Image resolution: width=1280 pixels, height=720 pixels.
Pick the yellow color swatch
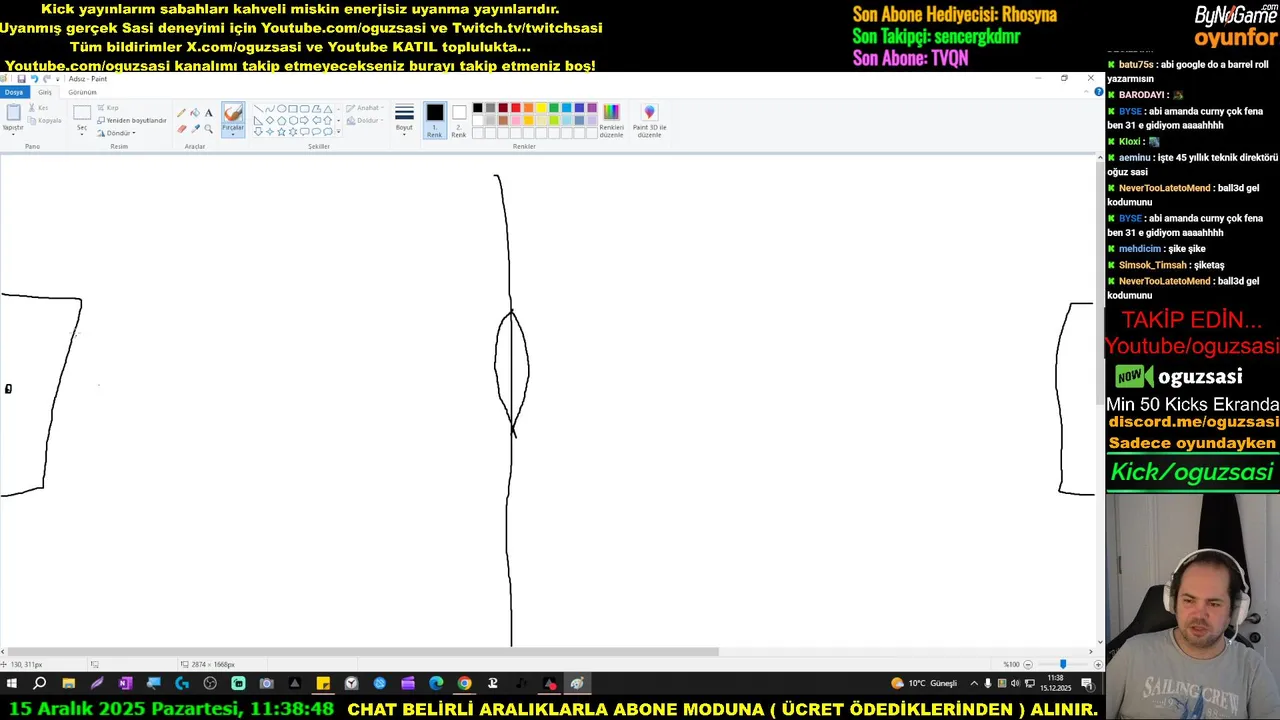point(541,108)
